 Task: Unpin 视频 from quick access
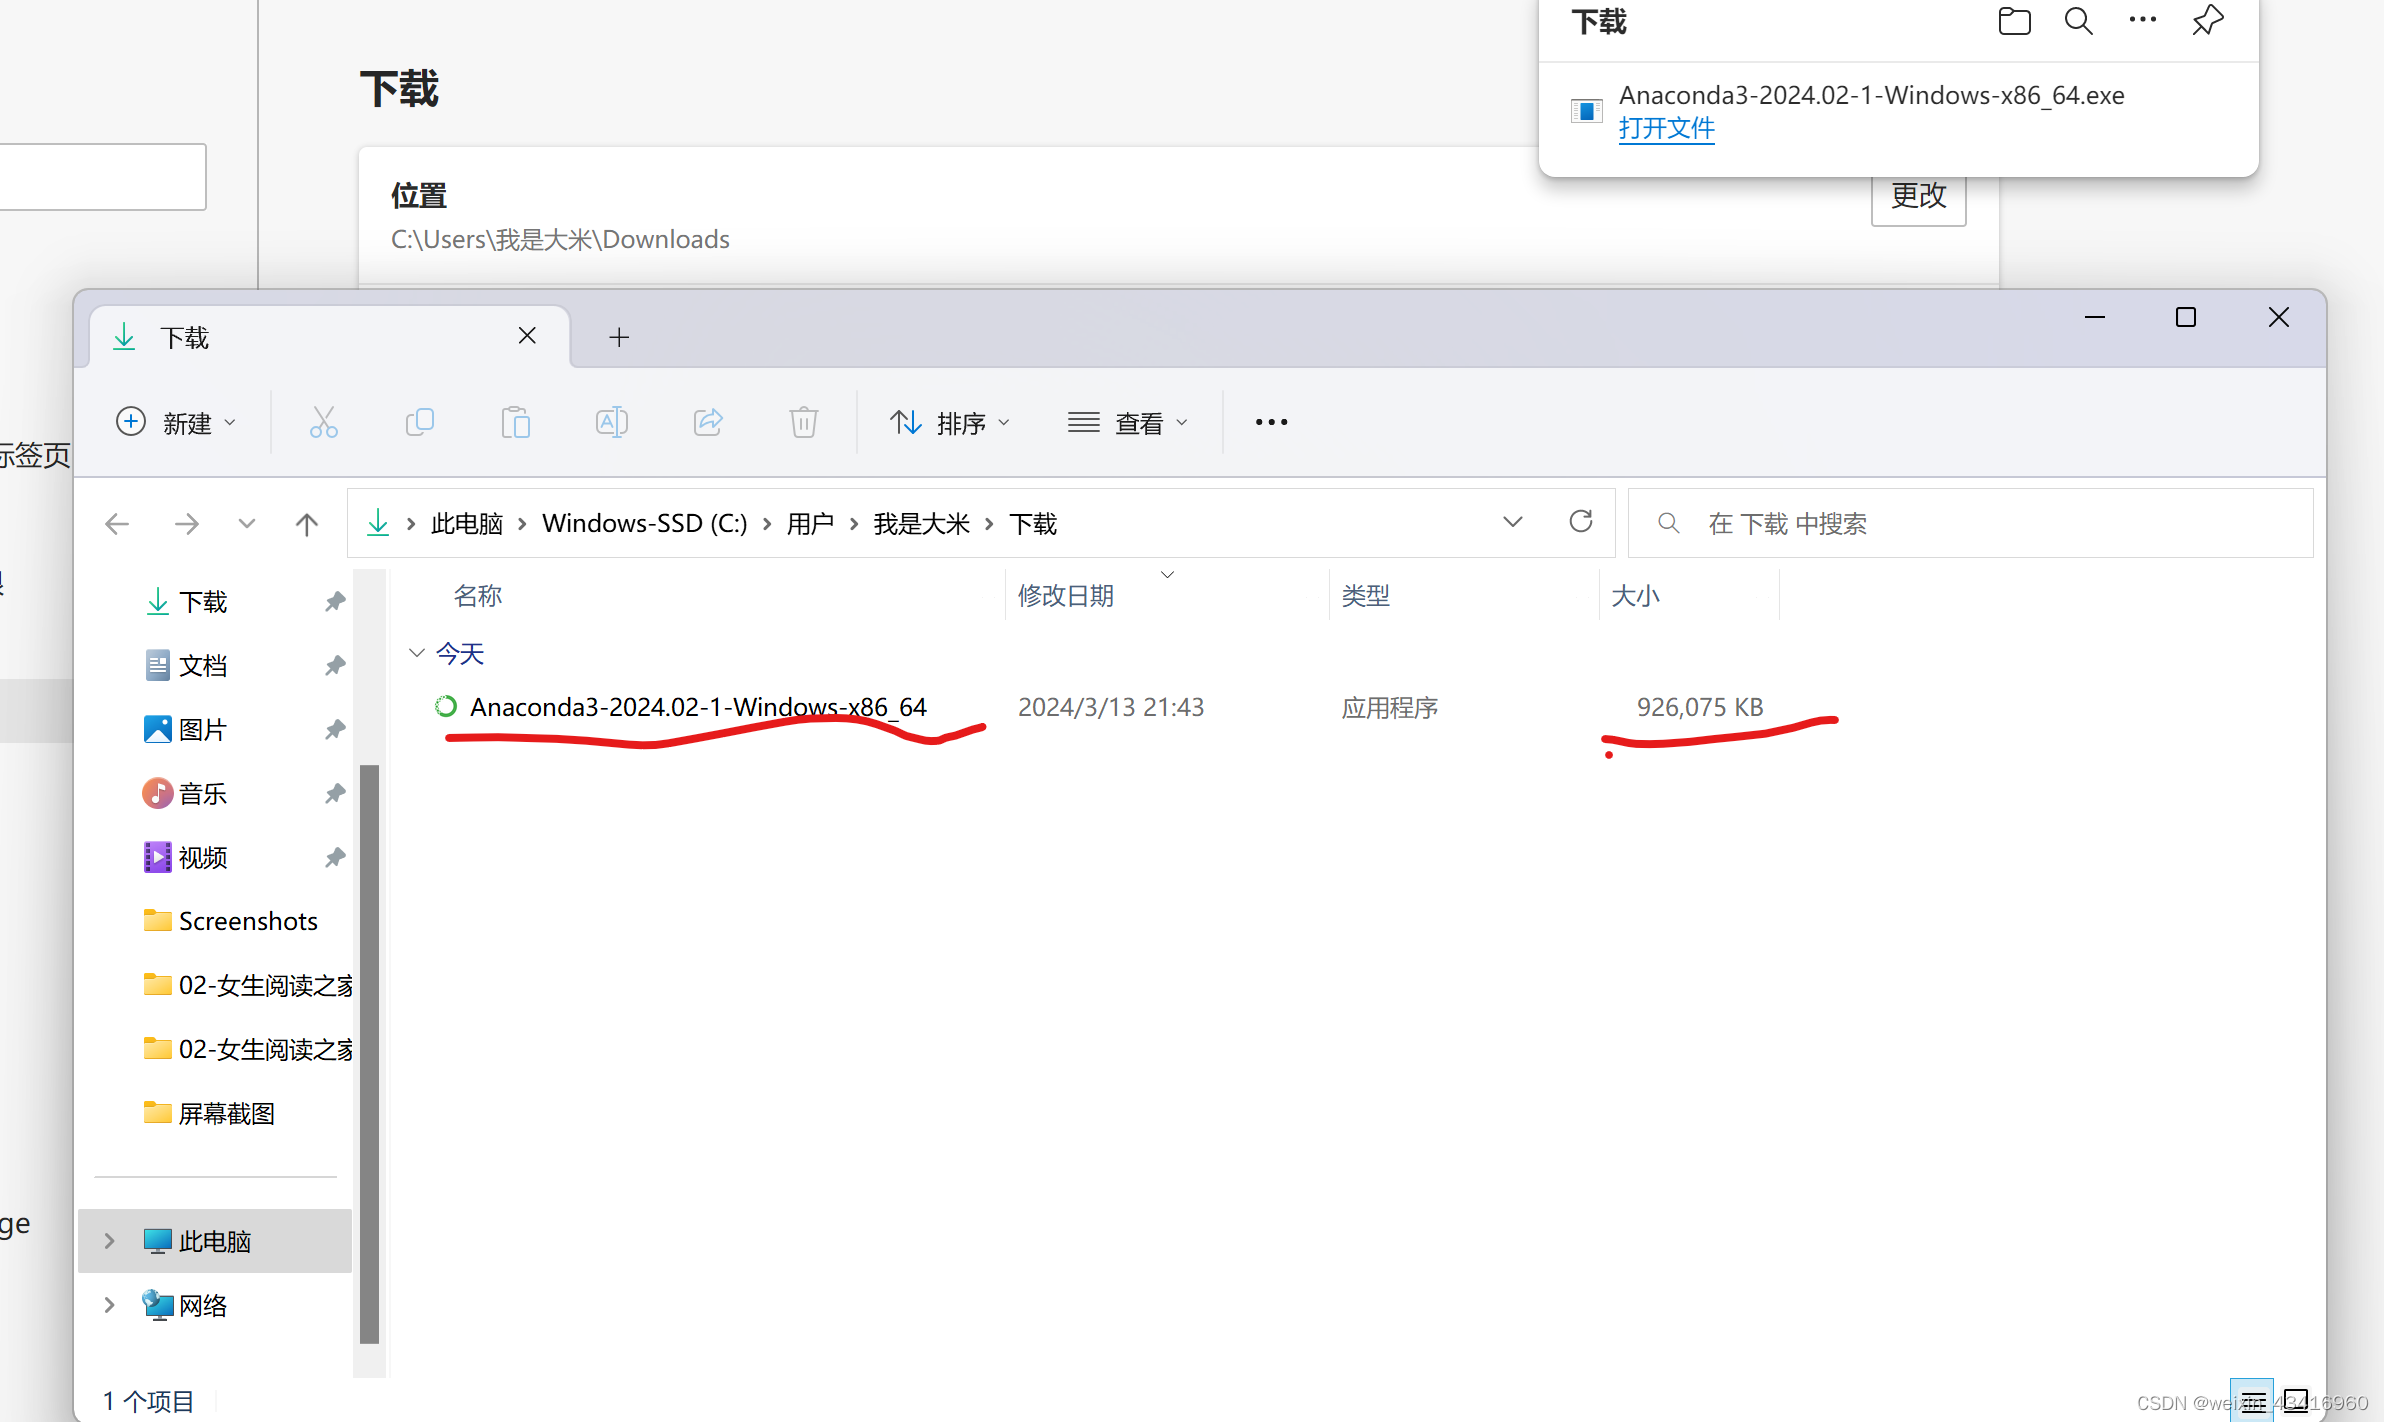(x=335, y=858)
